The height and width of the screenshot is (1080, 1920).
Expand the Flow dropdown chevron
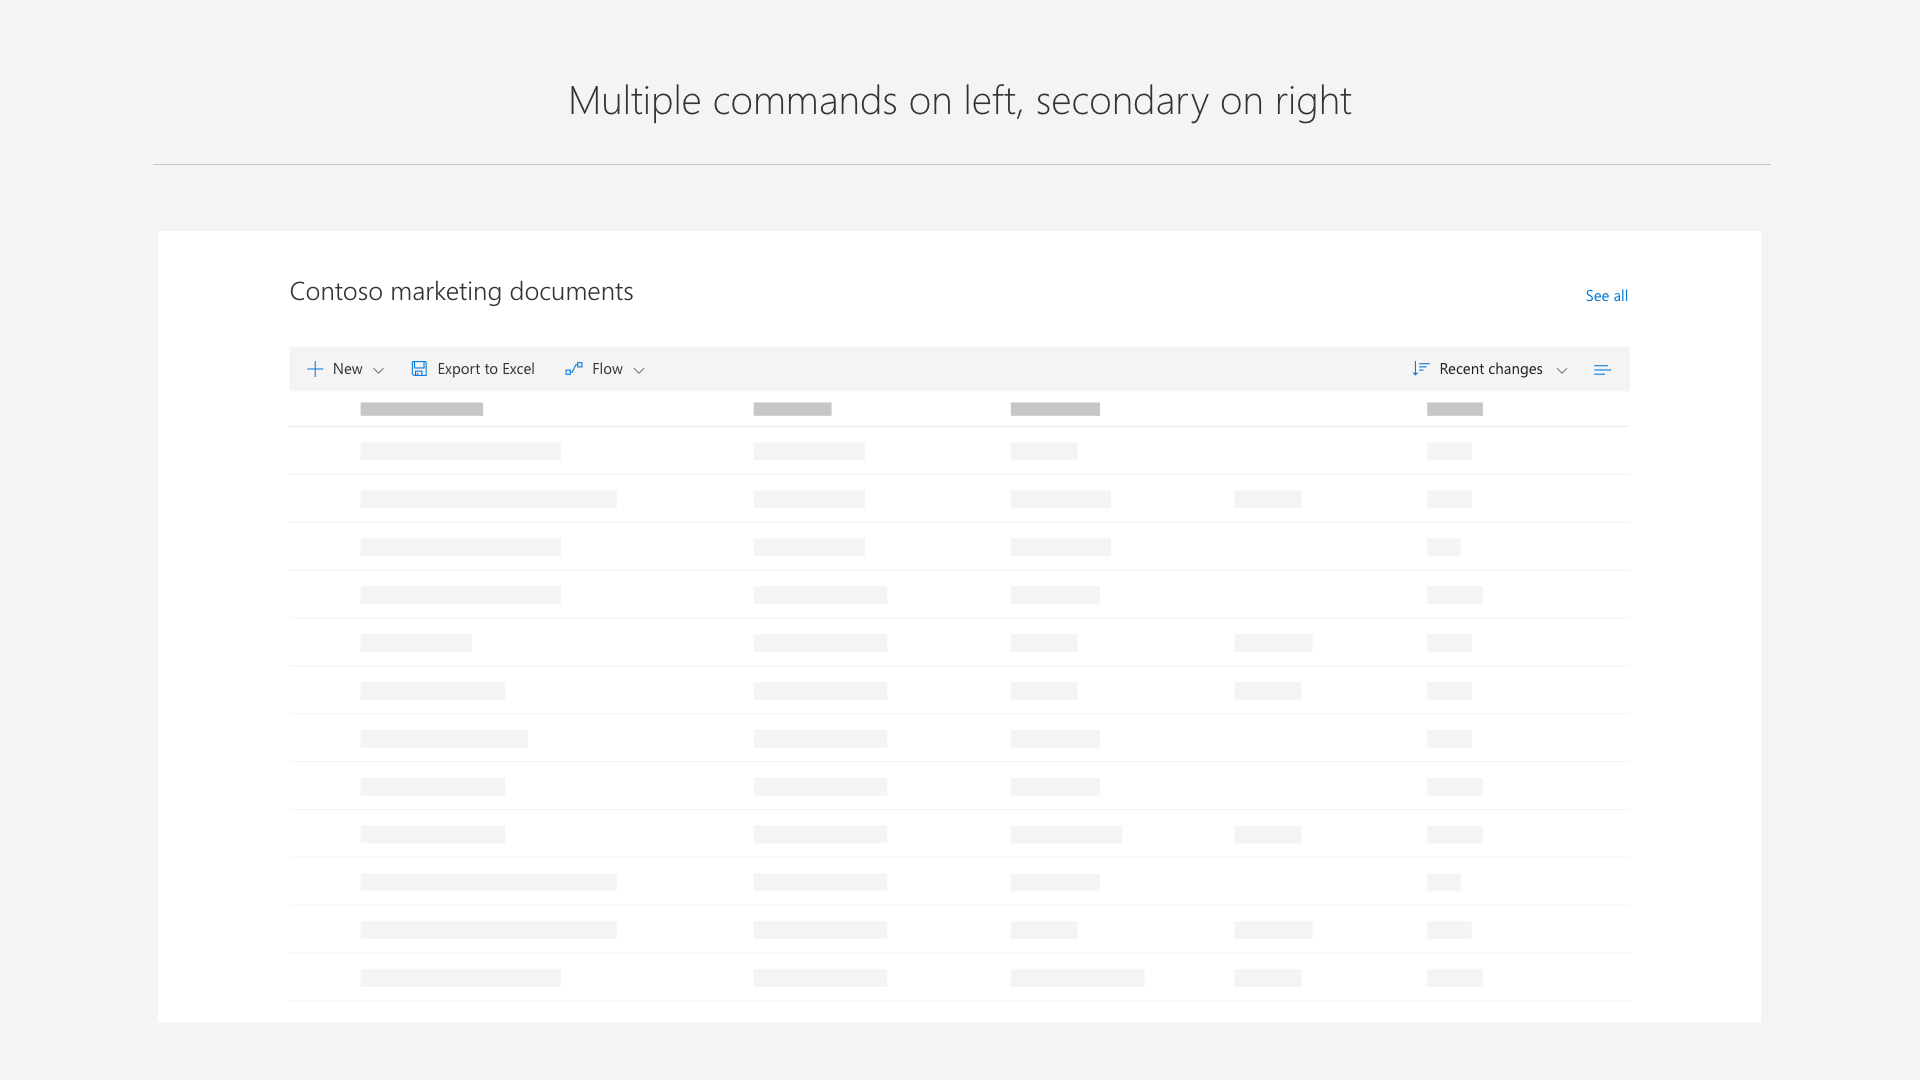[639, 370]
